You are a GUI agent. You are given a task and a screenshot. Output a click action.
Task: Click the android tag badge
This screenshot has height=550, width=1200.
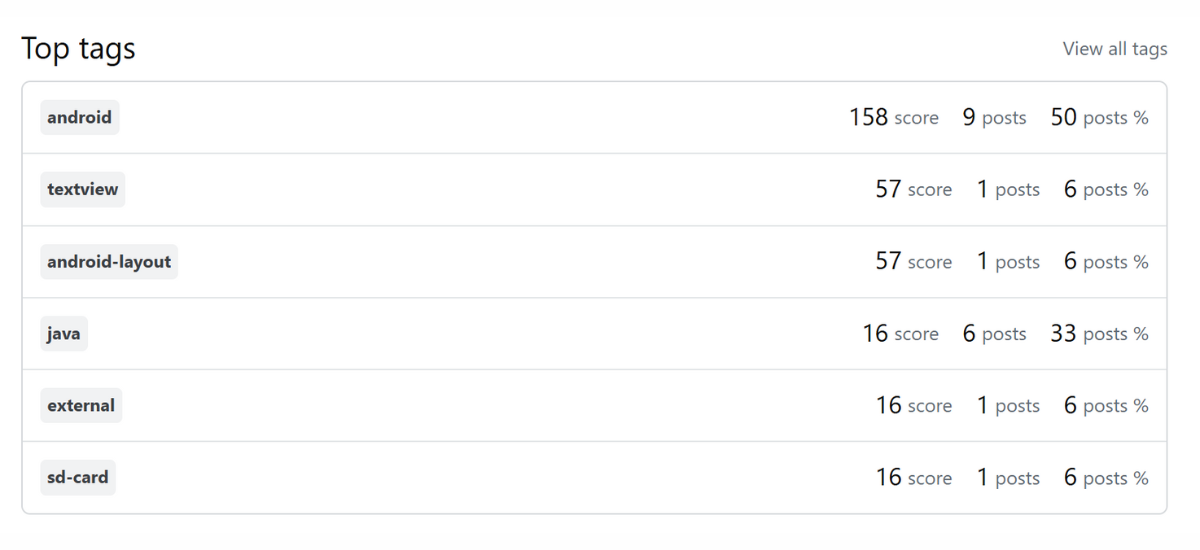[79, 117]
